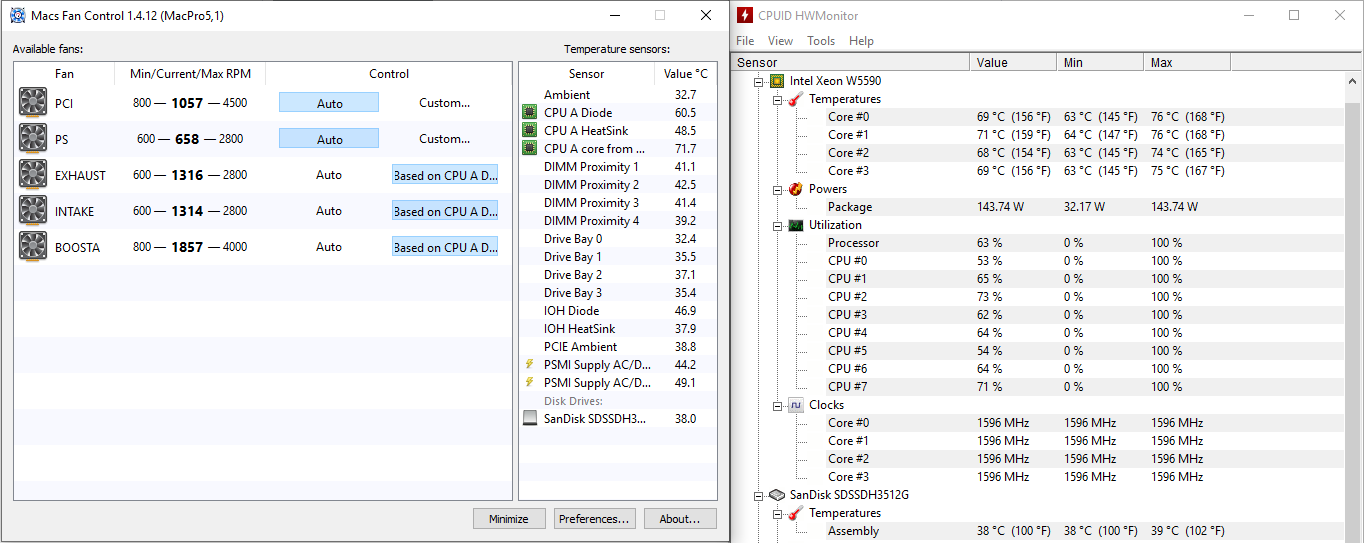Open the Tools menu in HWMonitor
This screenshot has height=543, width=1364.
tap(821, 41)
